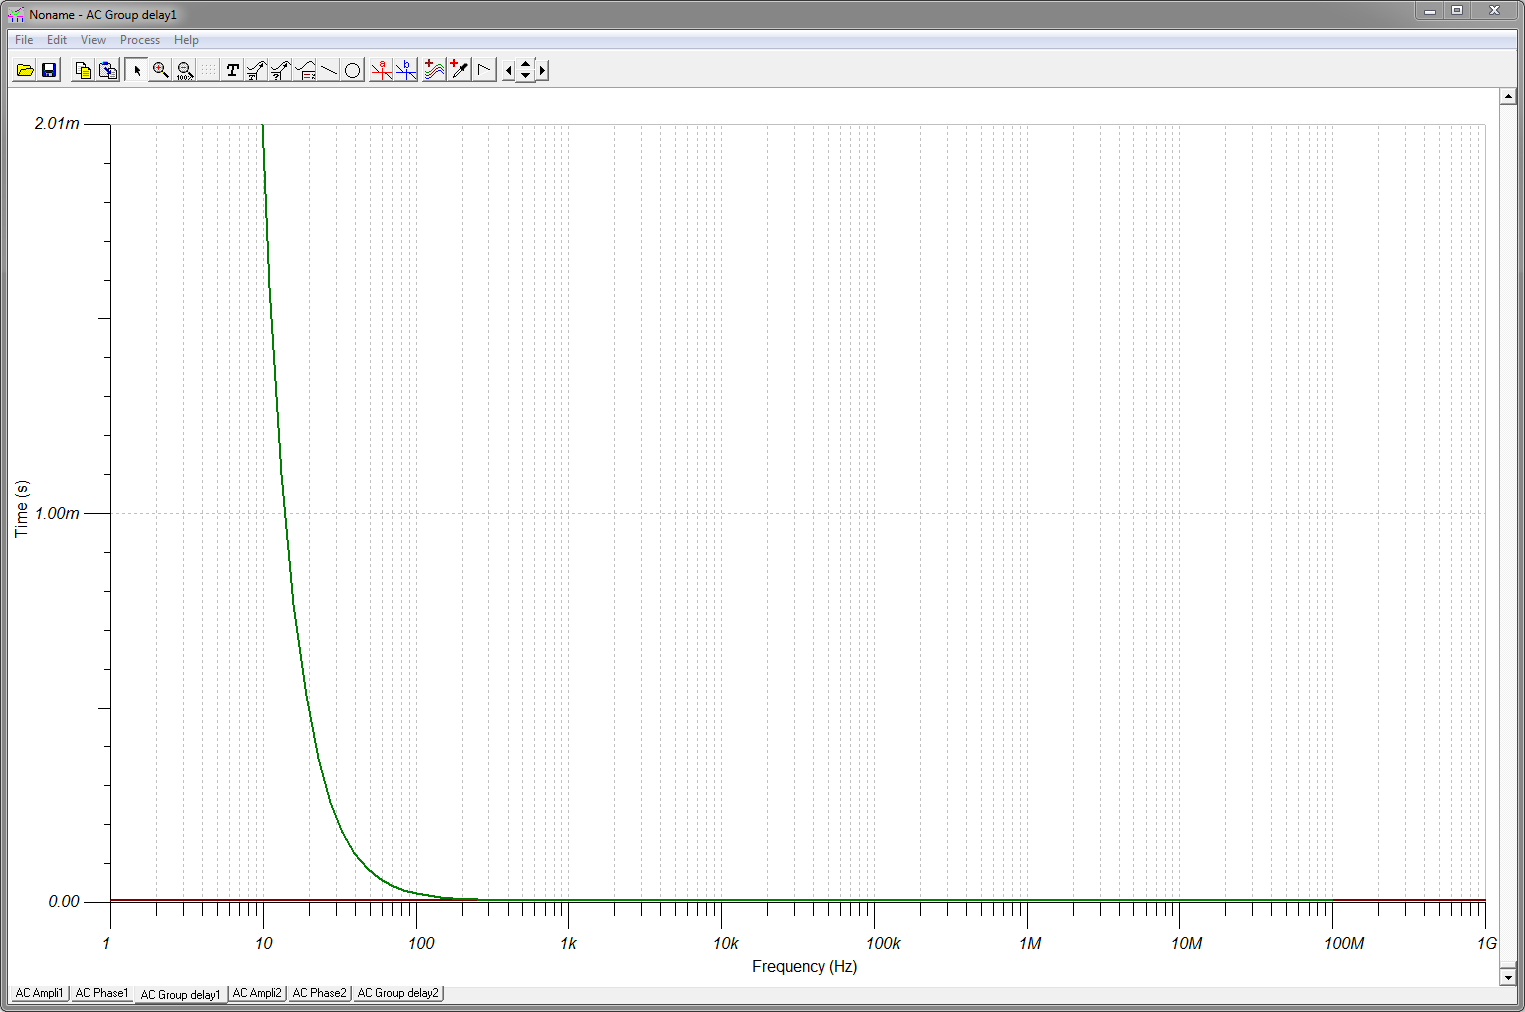Move right with the right arrow button

tap(543, 70)
